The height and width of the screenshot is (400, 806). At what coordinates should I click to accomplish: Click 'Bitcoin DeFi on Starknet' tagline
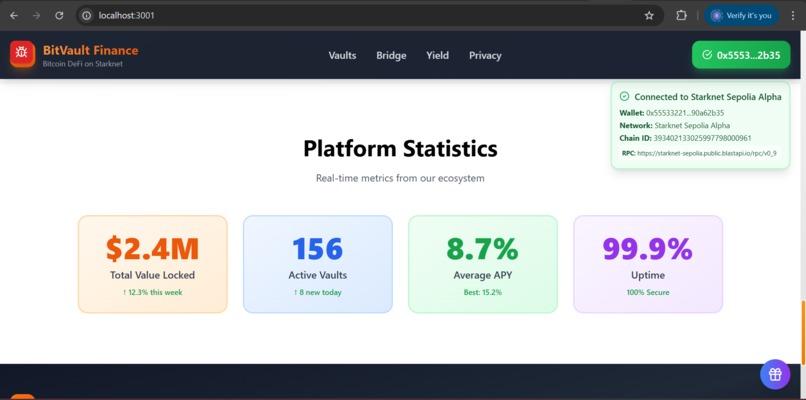point(83,64)
